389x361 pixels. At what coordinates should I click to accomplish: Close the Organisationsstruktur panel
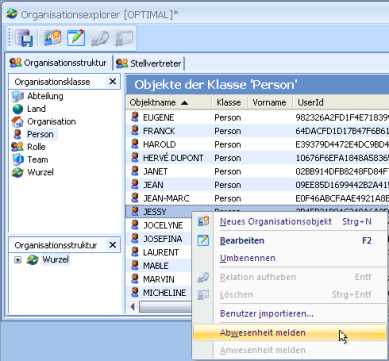(x=113, y=245)
